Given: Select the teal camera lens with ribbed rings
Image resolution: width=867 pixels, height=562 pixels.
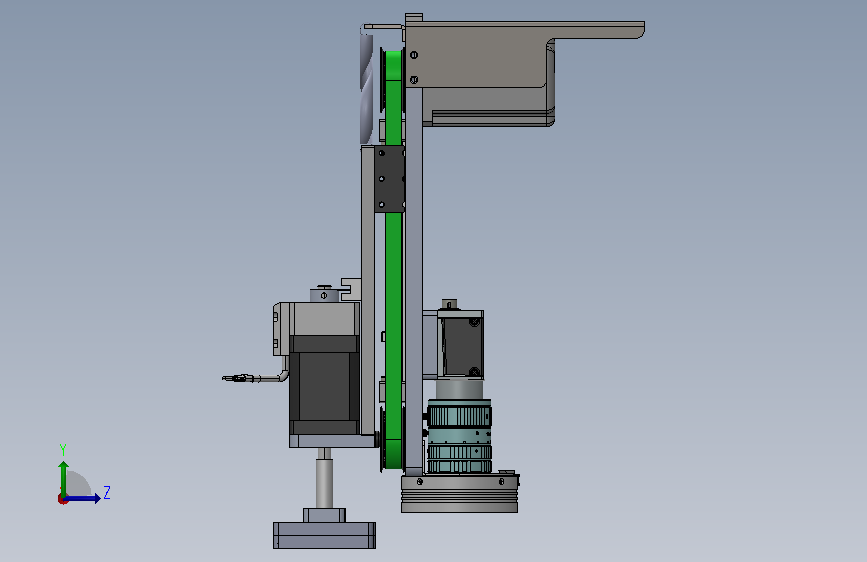Looking at the screenshot, I should (459, 437).
